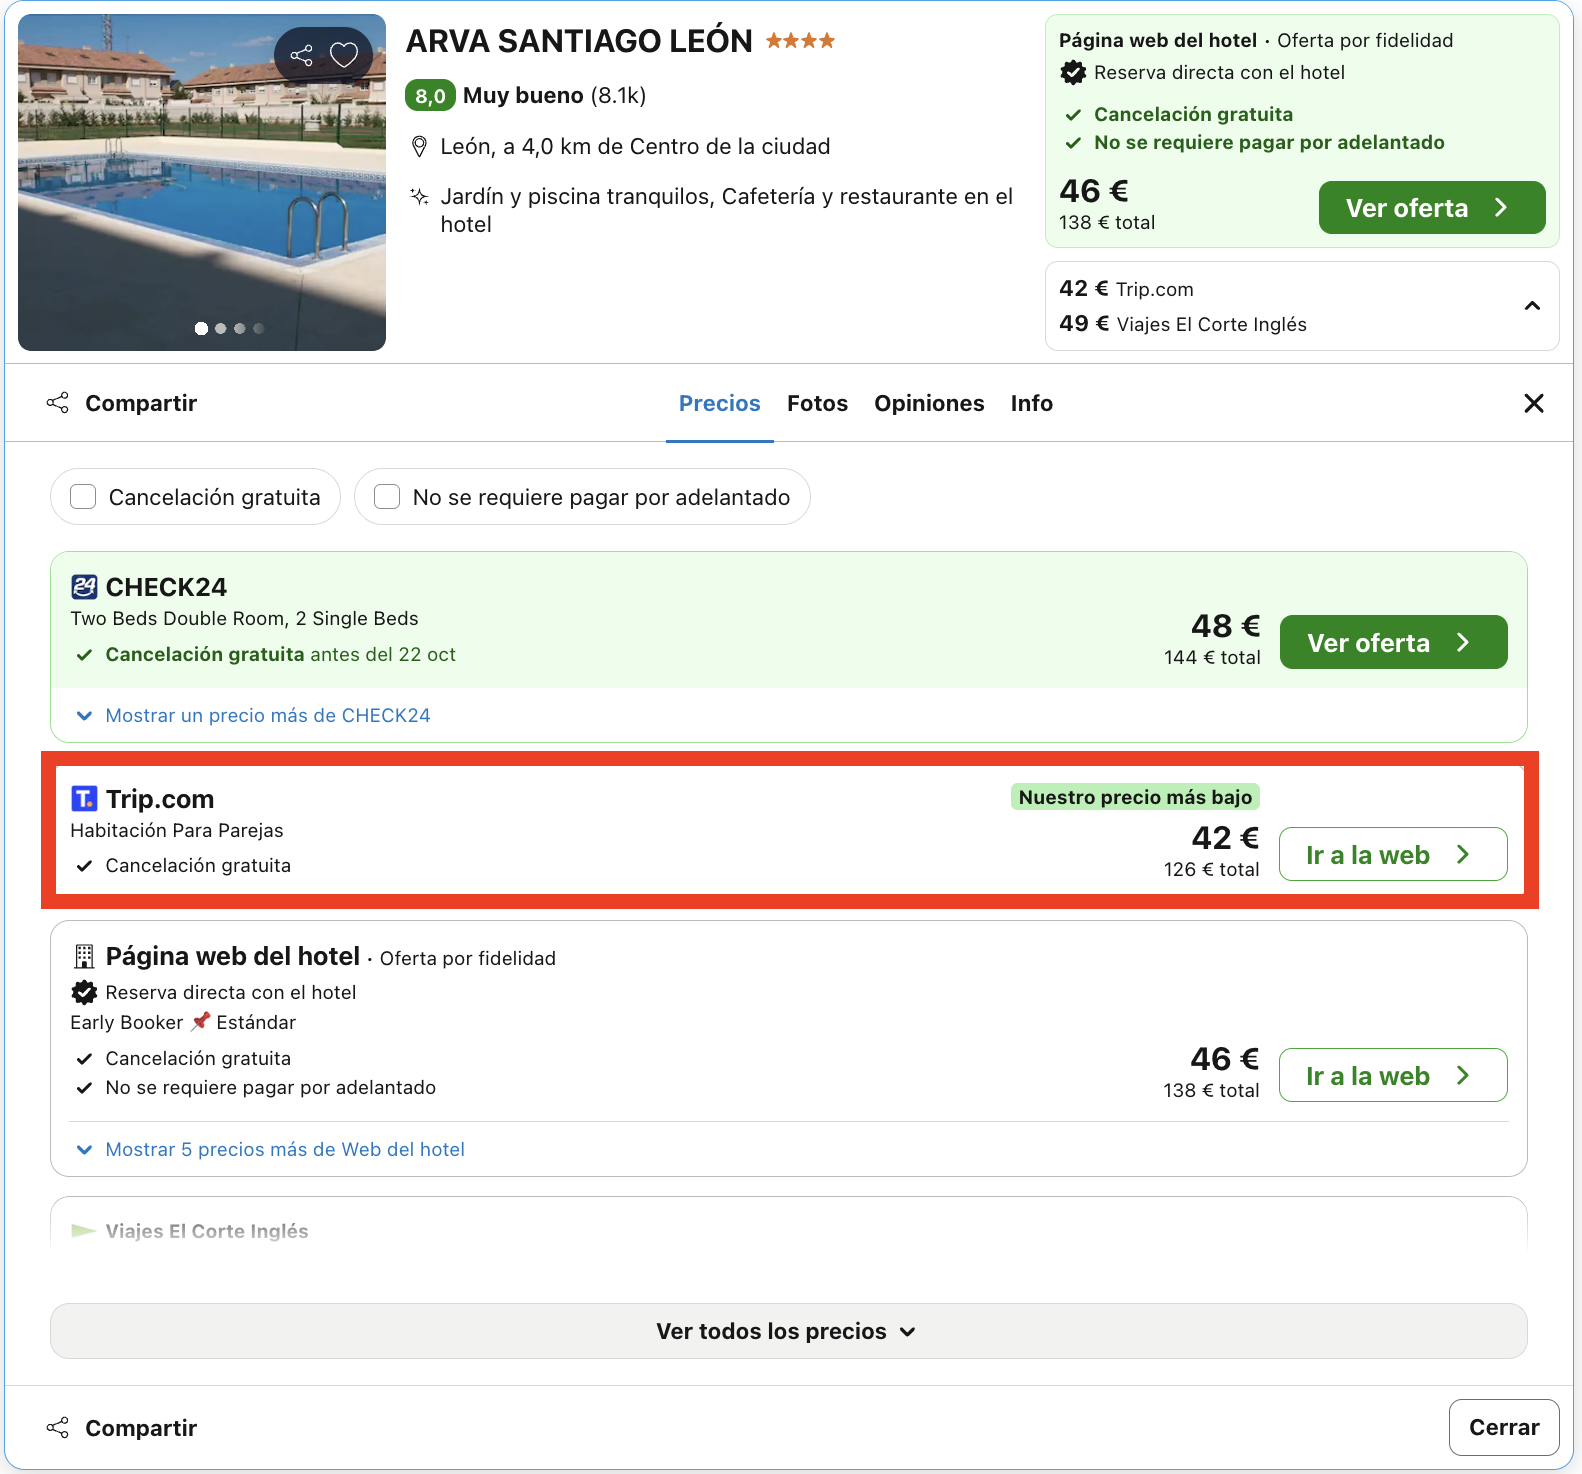Expand Ver todos los precios
This screenshot has width=1582, height=1474.
[x=788, y=1331]
